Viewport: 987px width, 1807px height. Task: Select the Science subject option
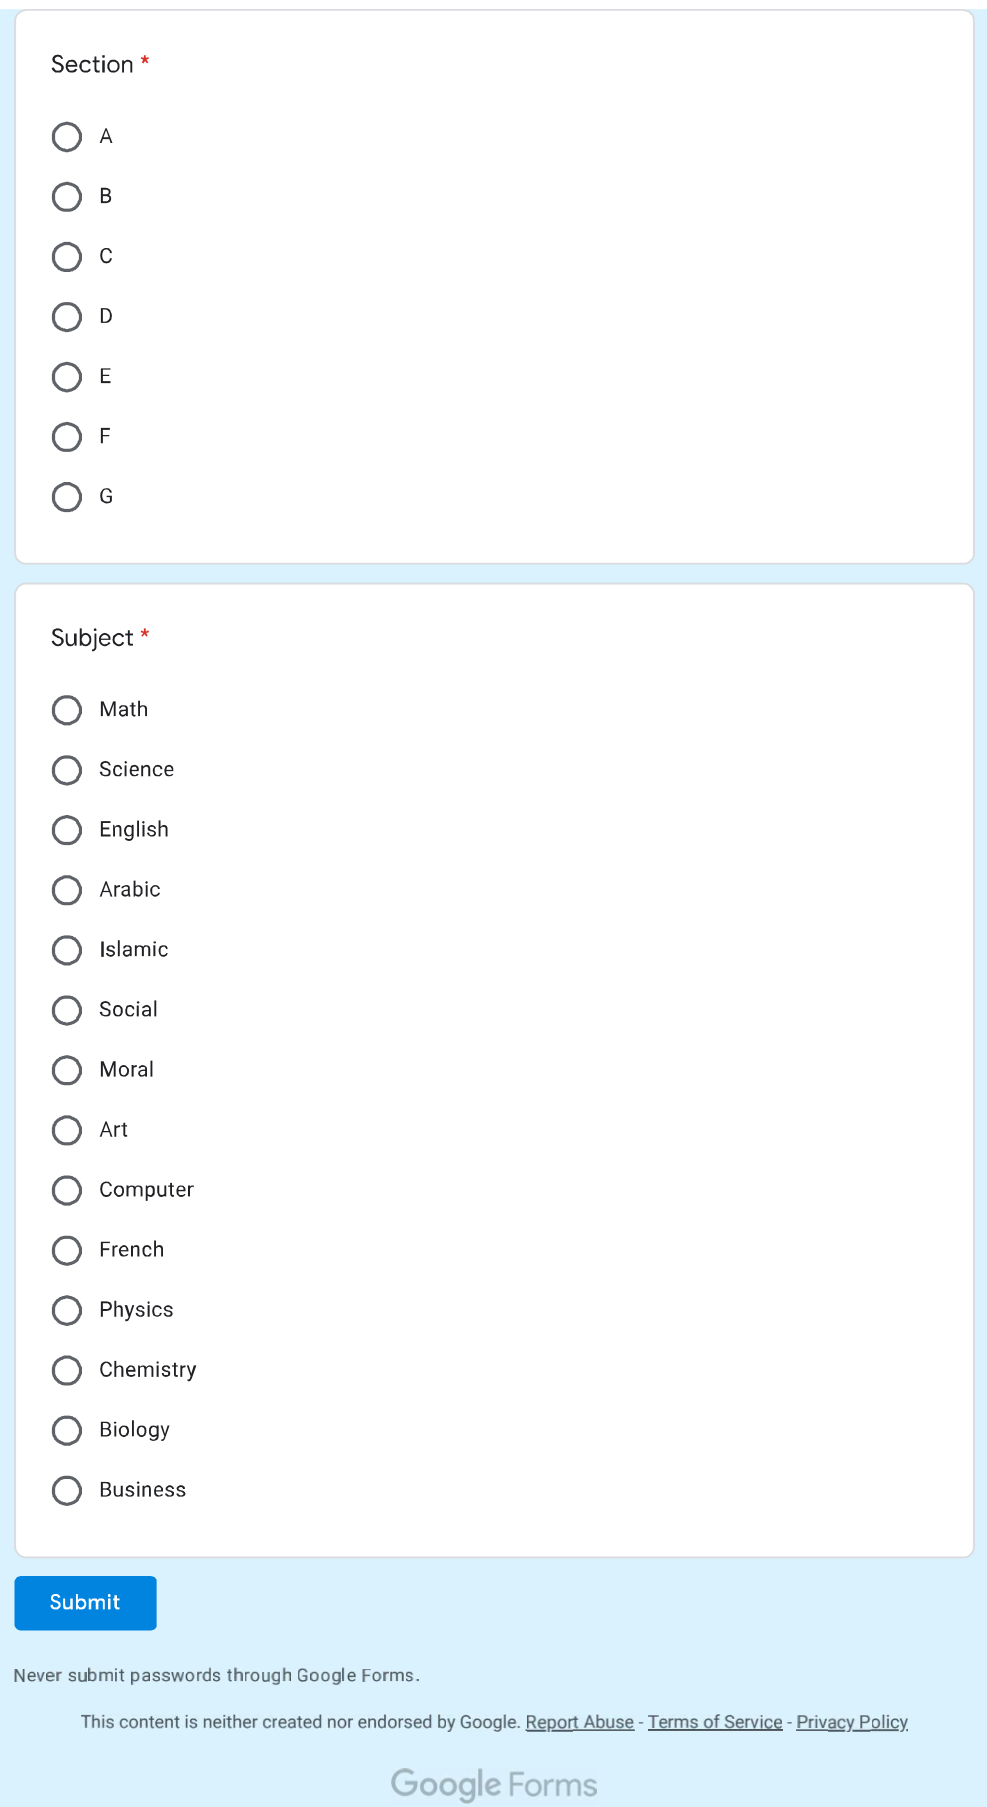tap(67, 770)
